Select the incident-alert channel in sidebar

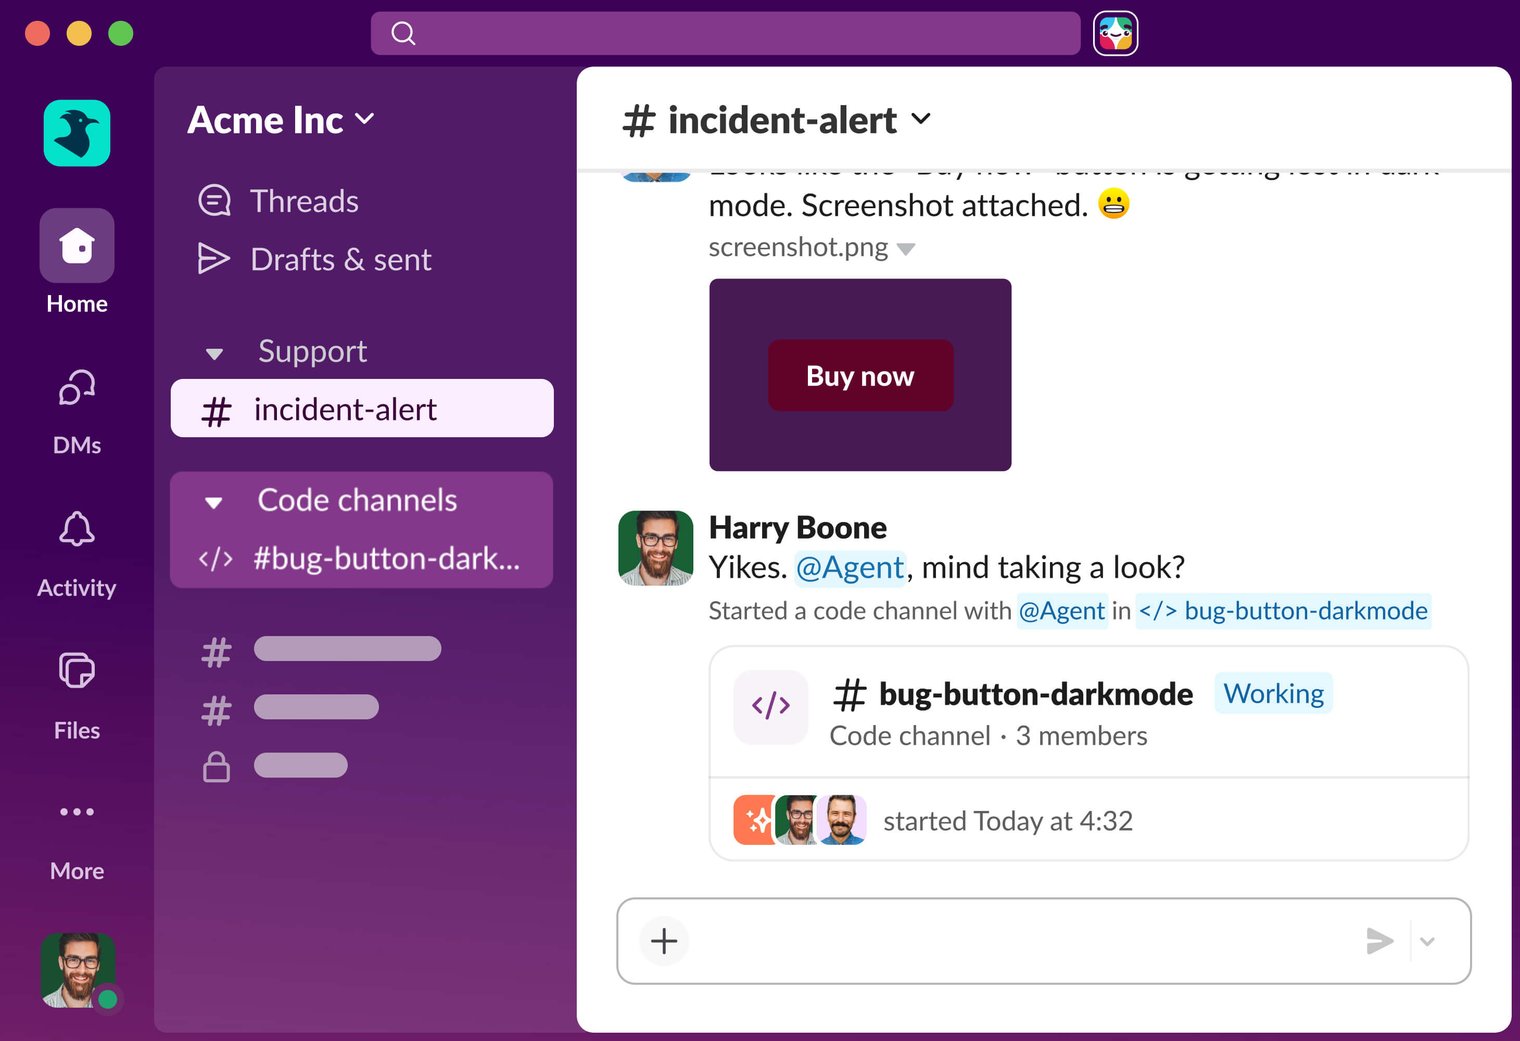point(362,408)
